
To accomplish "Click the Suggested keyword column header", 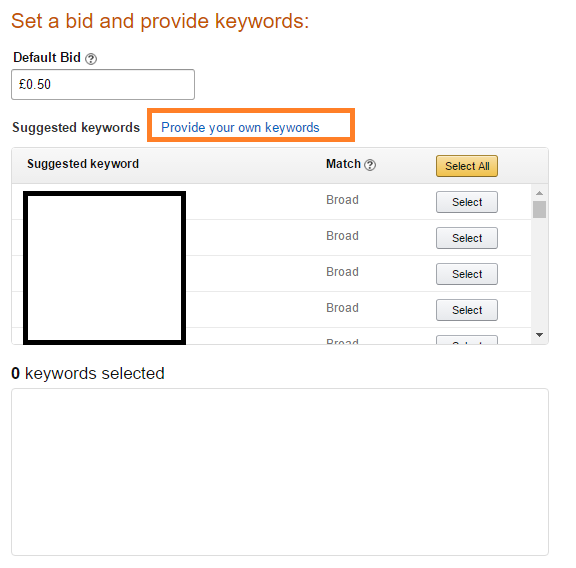I will [83, 164].
